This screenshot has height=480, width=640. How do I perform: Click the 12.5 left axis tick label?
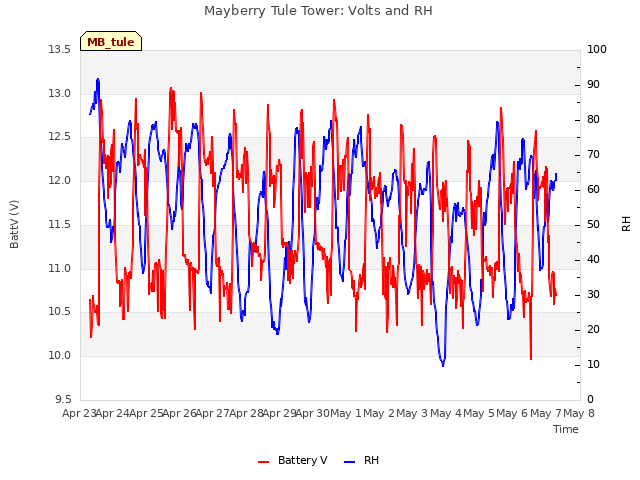(x=60, y=137)
